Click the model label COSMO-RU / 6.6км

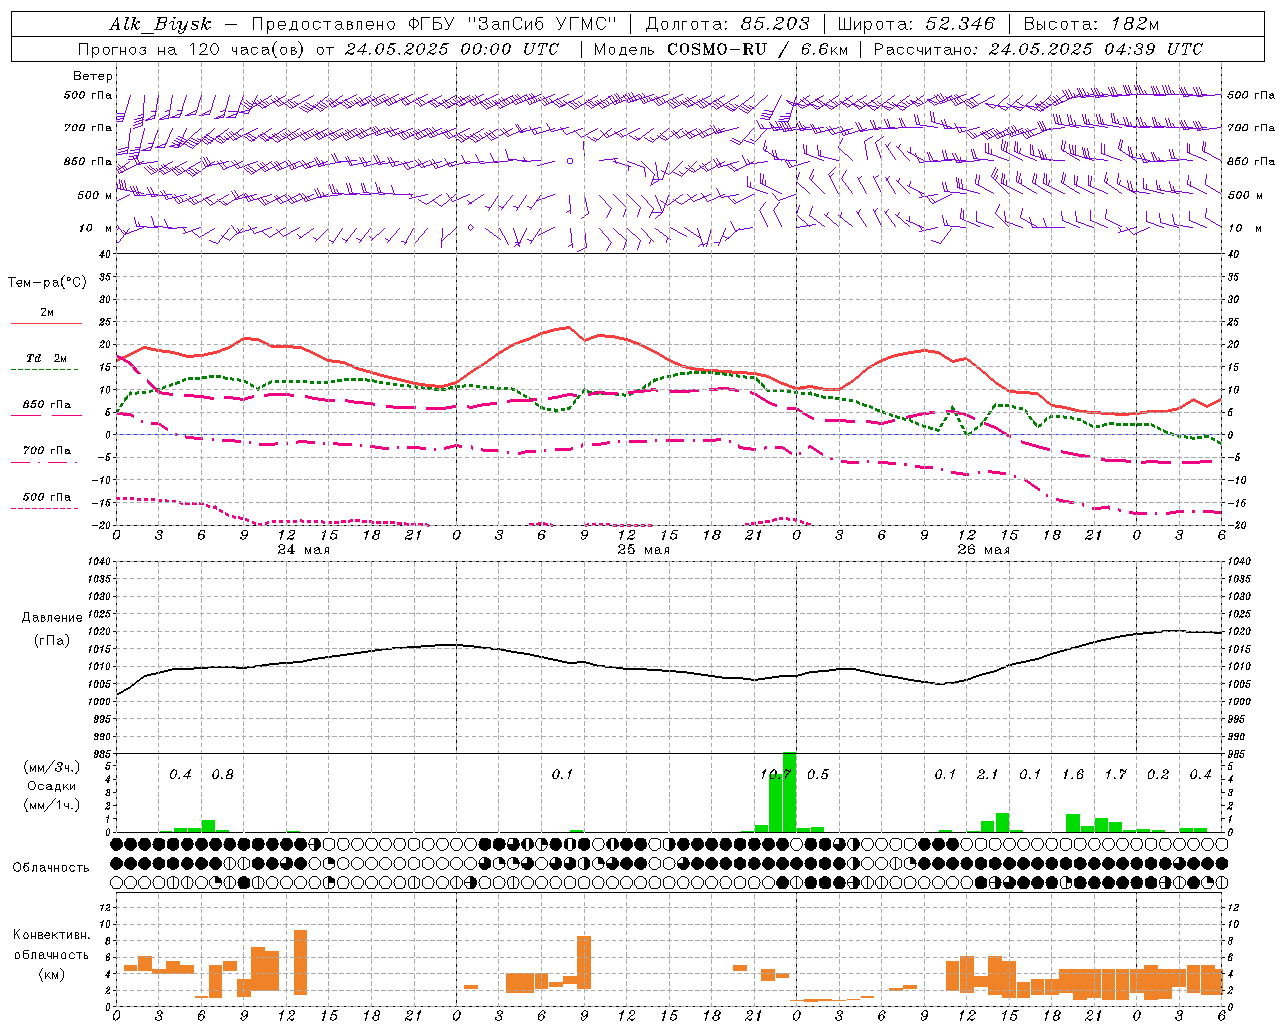tap(757, 49)
